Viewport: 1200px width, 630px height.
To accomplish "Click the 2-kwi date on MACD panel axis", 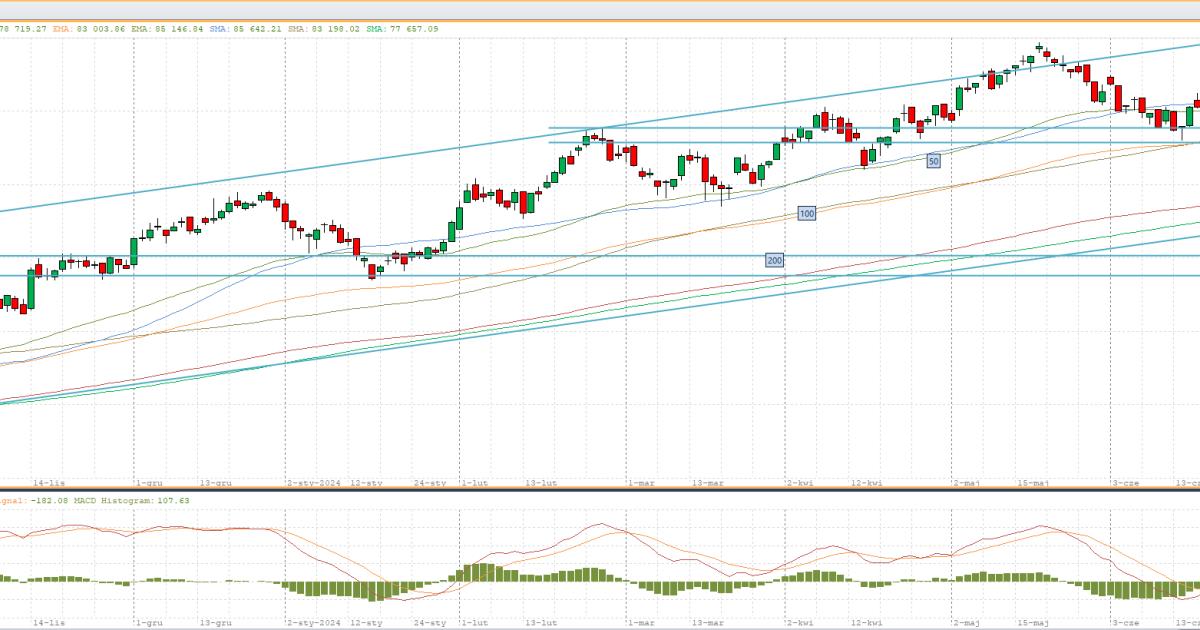I will pos(799,621).
